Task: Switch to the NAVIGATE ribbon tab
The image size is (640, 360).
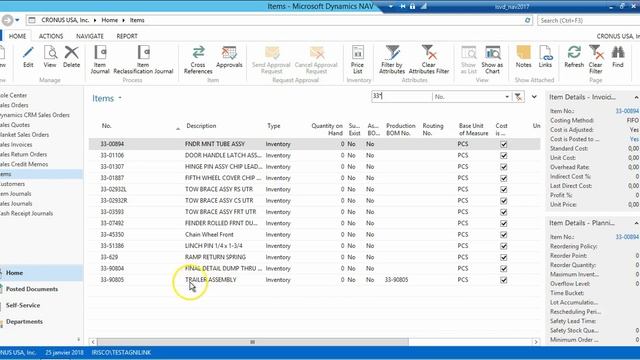Action: pyautogui.click(x=90, y=36)
